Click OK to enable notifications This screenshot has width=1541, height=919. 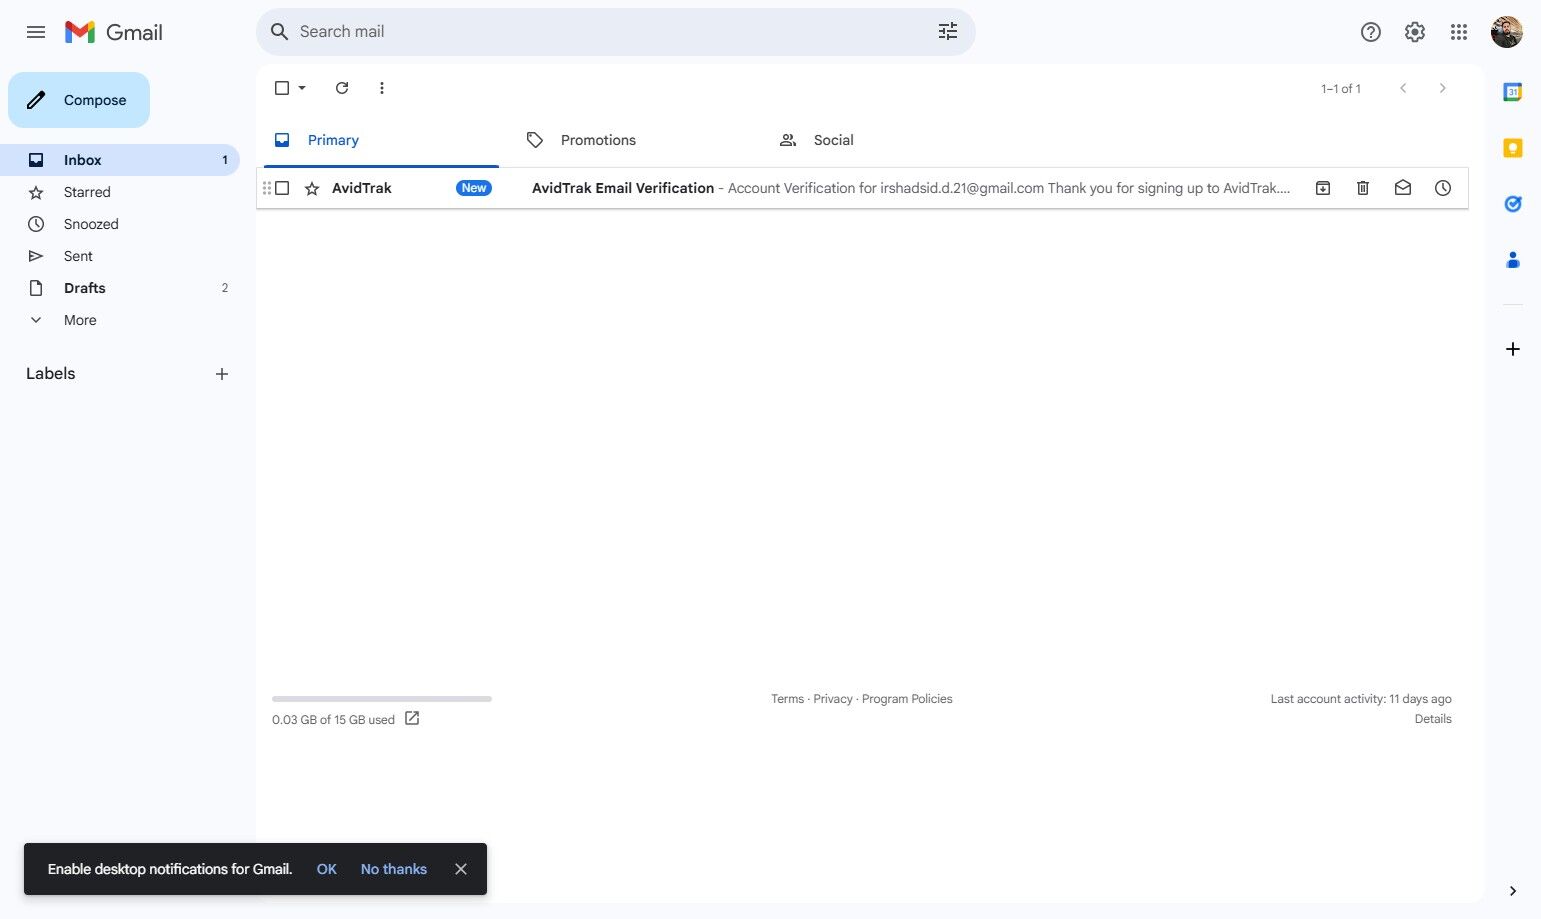pos(327,869)
